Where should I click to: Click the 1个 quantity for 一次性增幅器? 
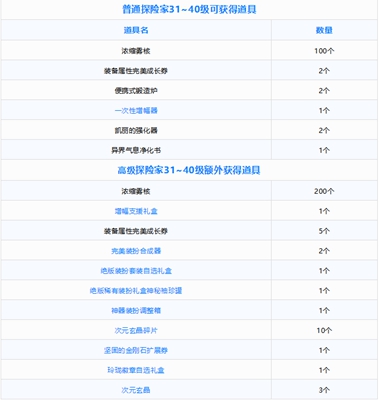pos(324,110)
